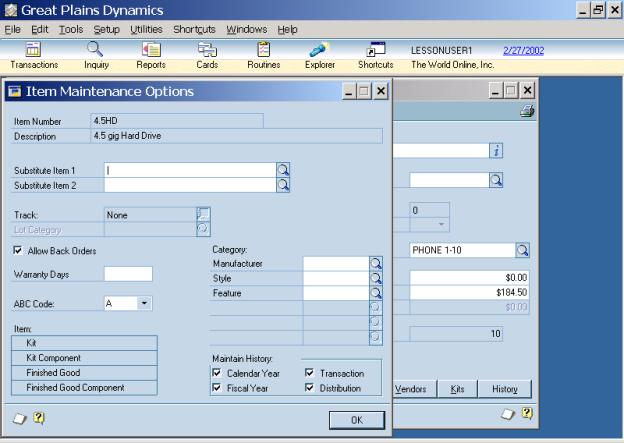Screen dimensions: 624x443
Task: Click help icon in Item Maintenance Options
Action: [x=39, y=418]
